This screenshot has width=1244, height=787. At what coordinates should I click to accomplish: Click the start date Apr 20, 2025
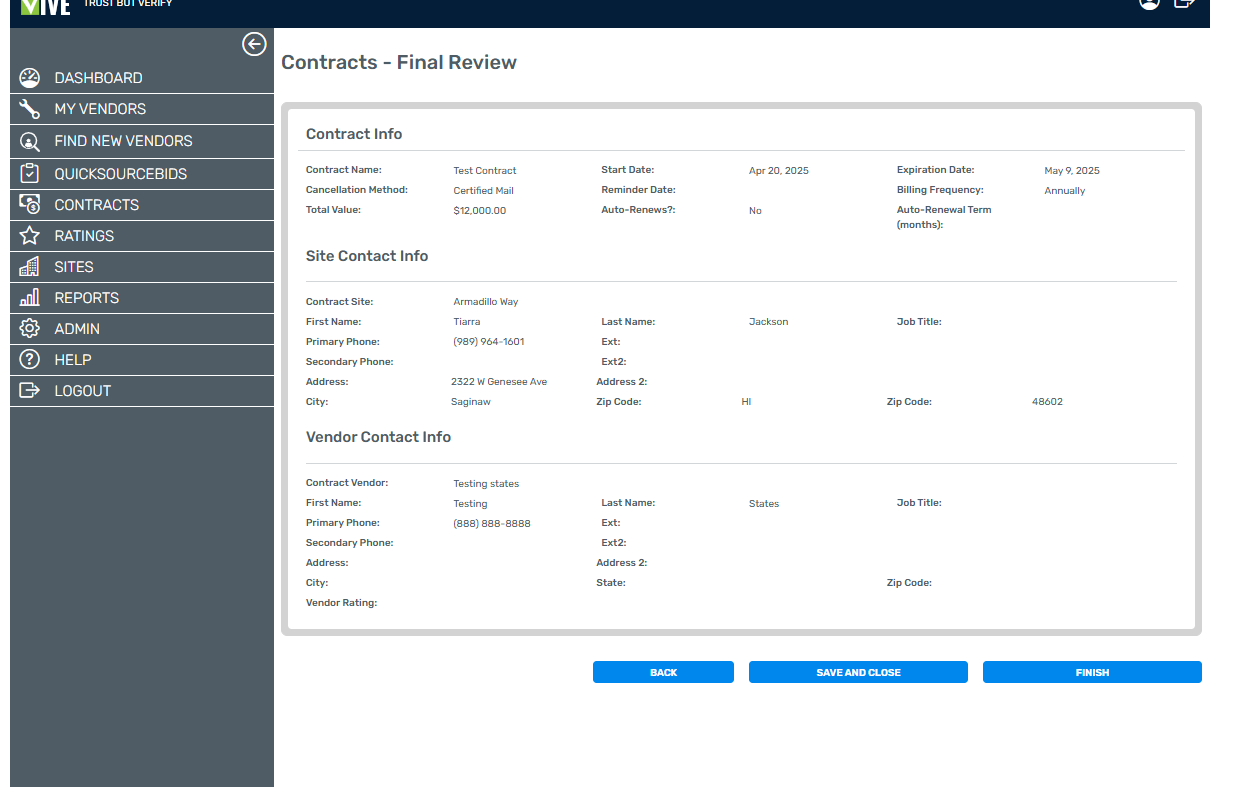[779, 171]
